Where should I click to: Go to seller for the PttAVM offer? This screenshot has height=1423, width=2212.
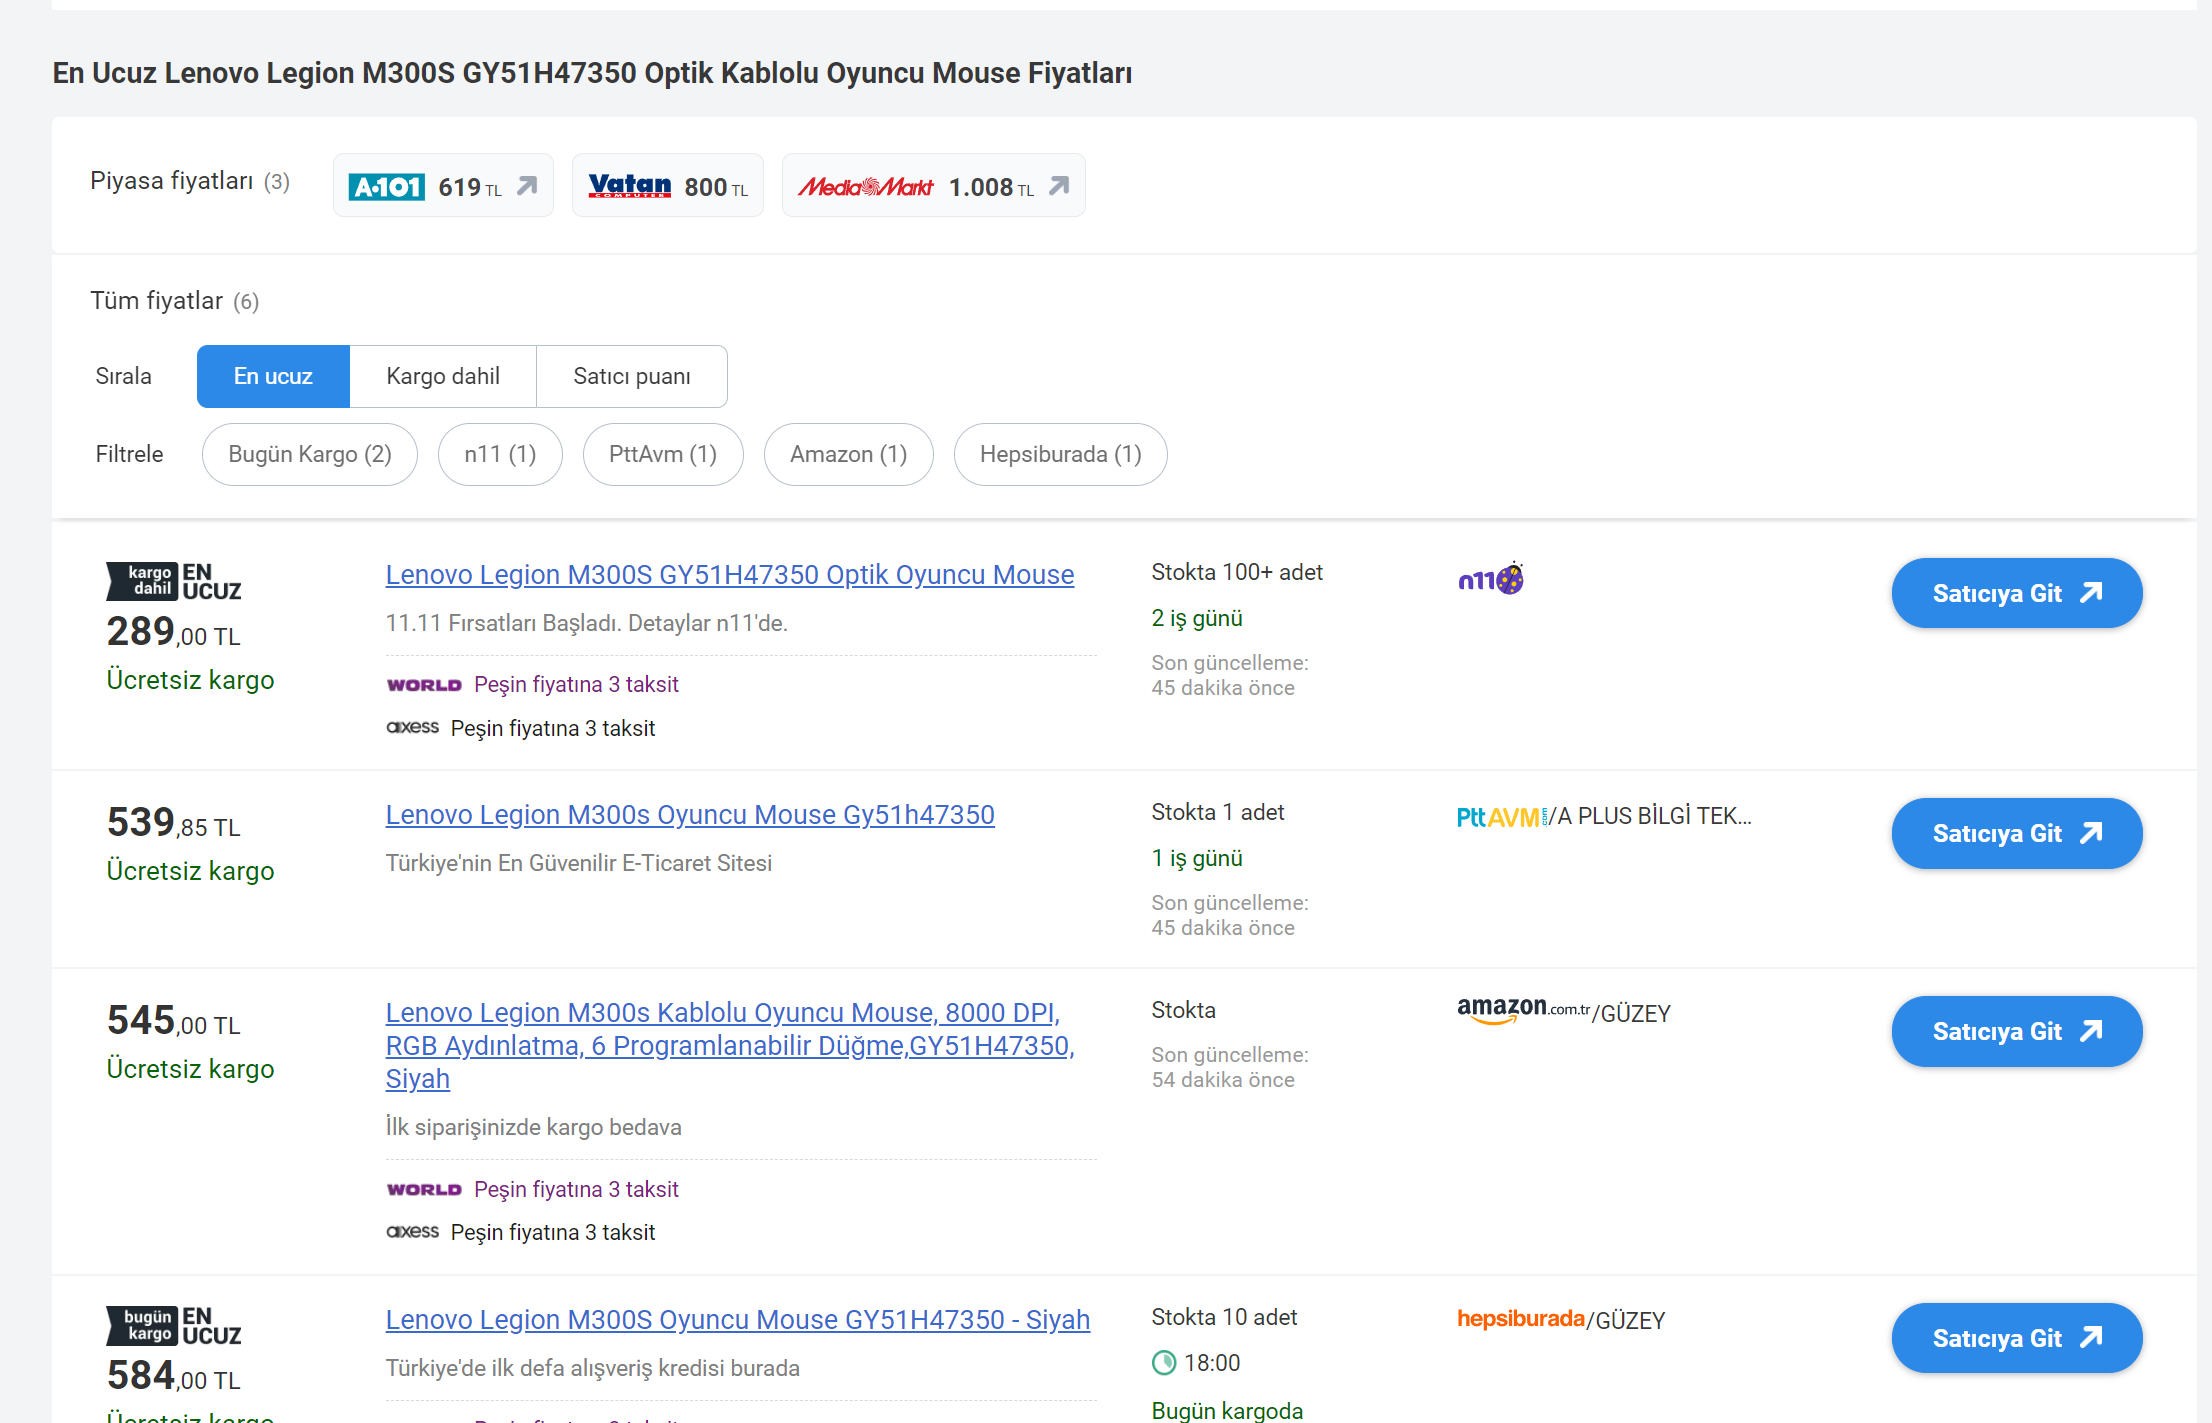(2017, 833)
